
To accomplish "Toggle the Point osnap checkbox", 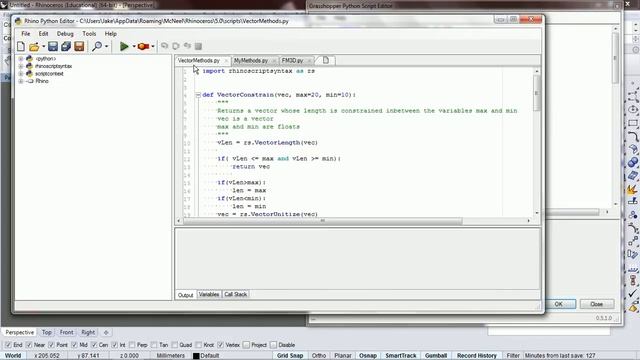I will [x=51, y=345].
